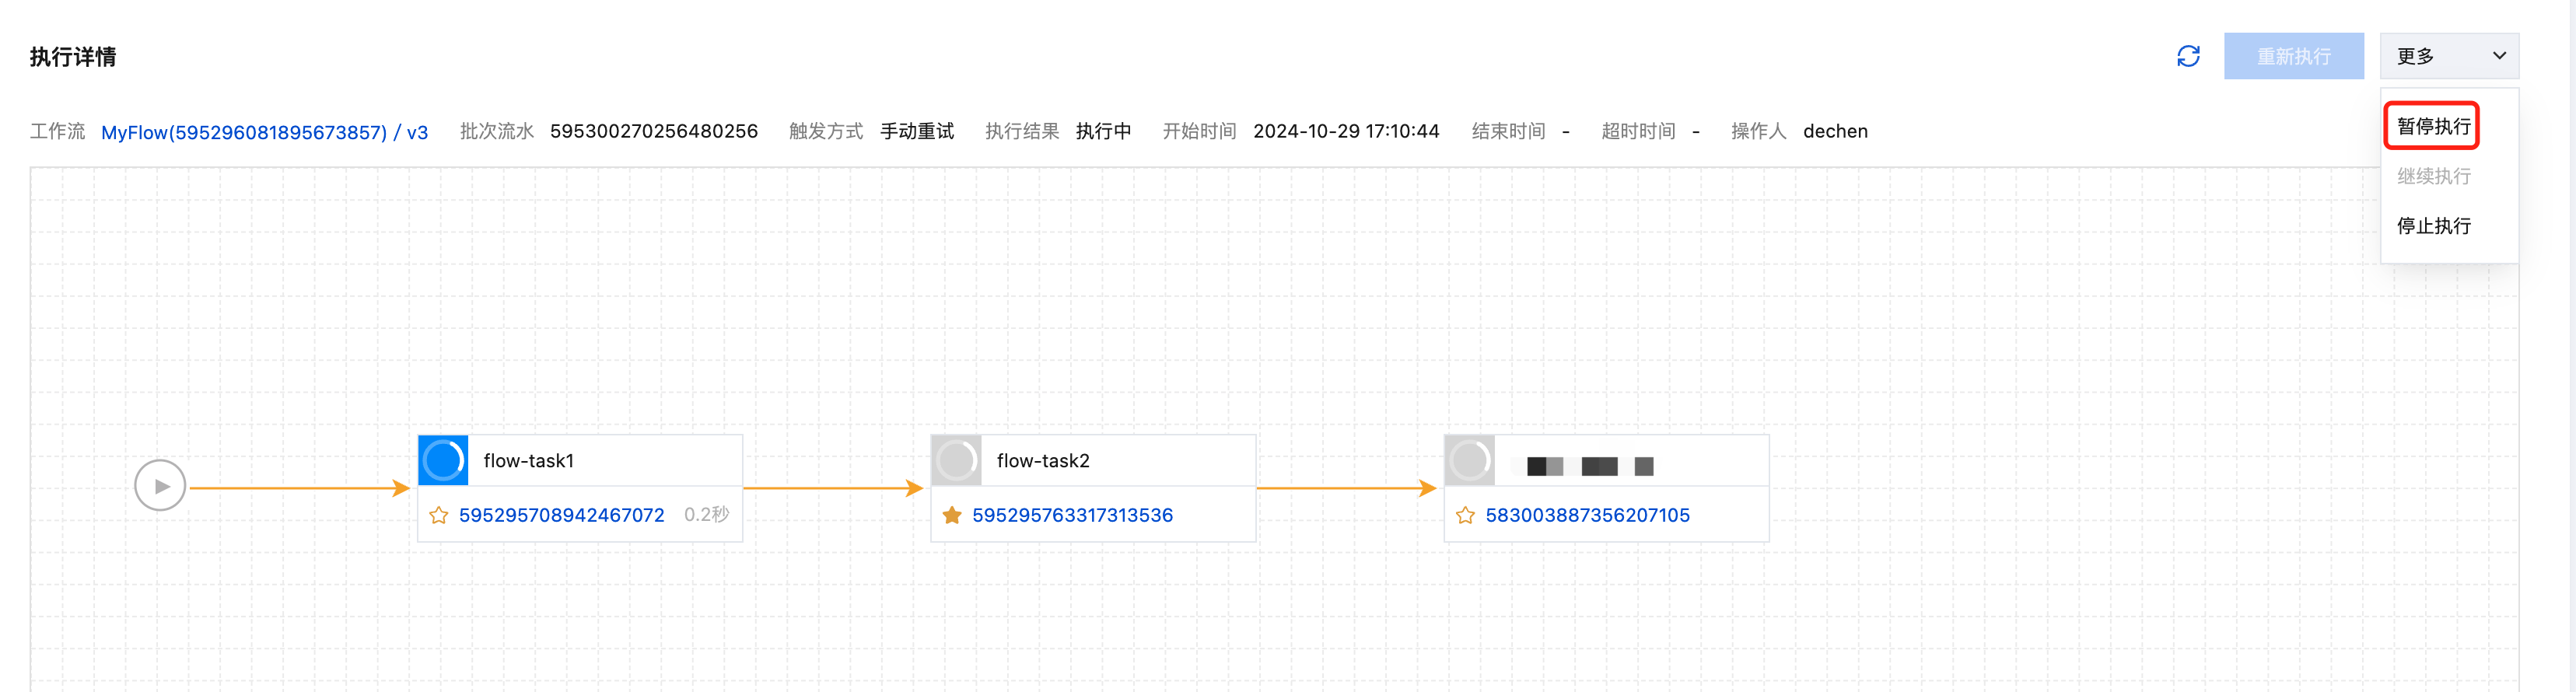This screenshot has width=2576, height=692.
Task: Click the 批次流水 field label
Action: click(x=497, y=132)
